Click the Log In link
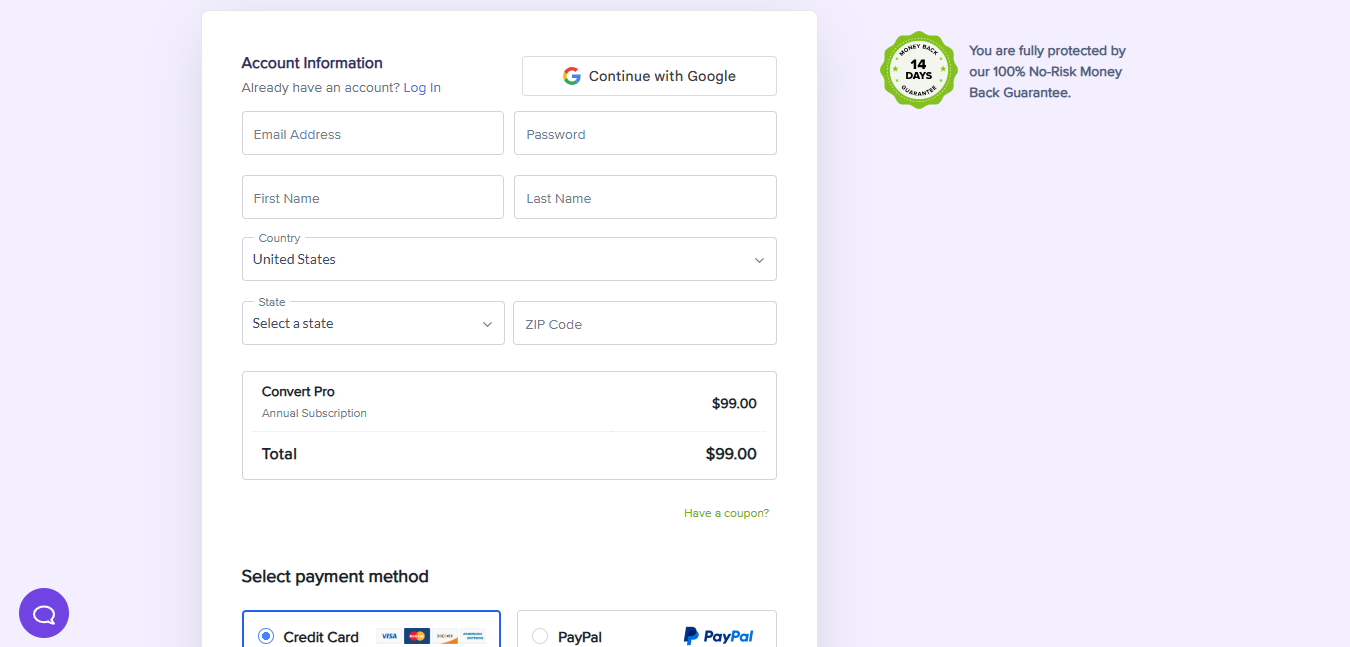The image size is (1350, 647). click(422, 87)
